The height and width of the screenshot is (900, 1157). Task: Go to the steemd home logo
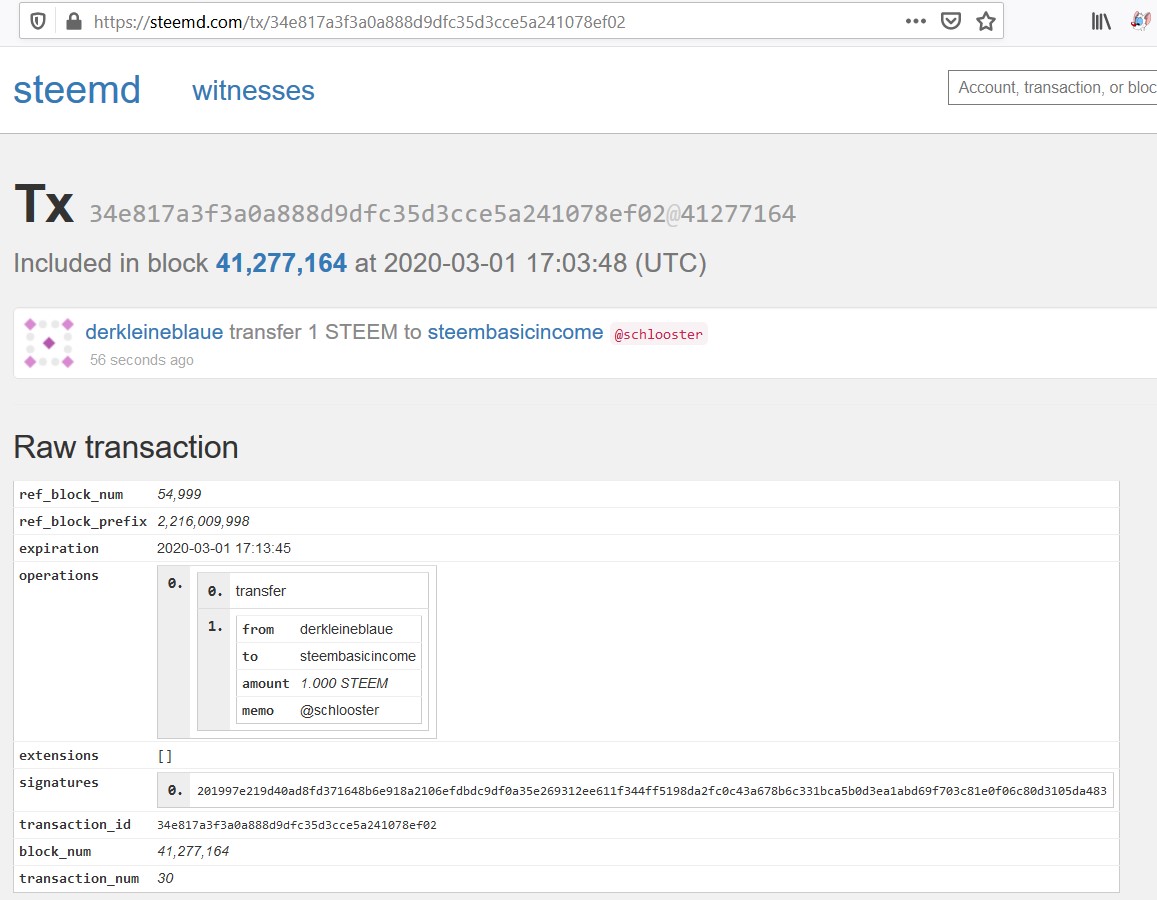click(77, 90)
